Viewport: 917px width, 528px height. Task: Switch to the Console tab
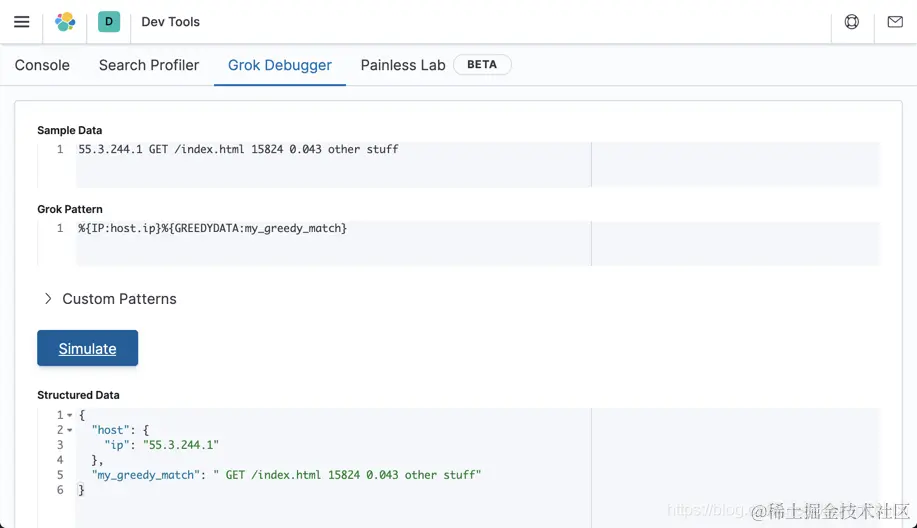click(42, 65)
